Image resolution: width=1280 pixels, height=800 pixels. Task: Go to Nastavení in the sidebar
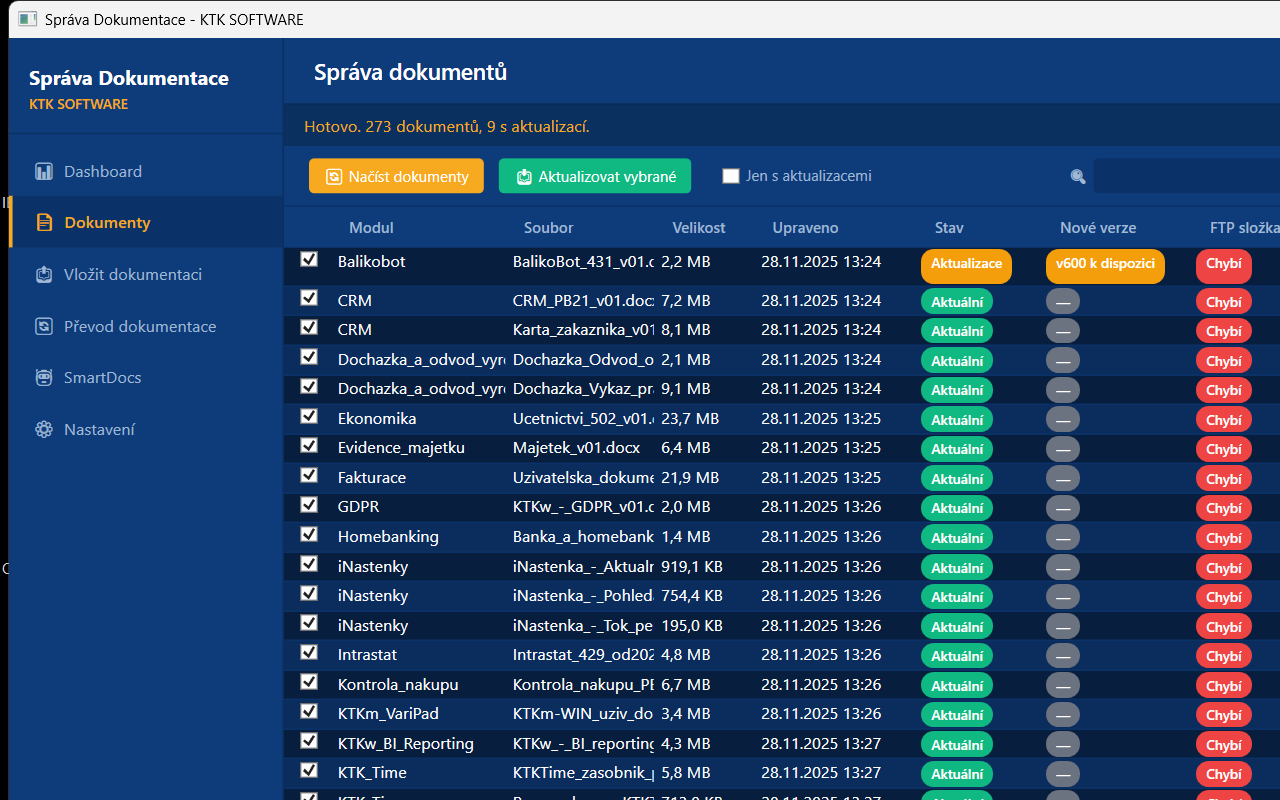(x=99, y=430)
